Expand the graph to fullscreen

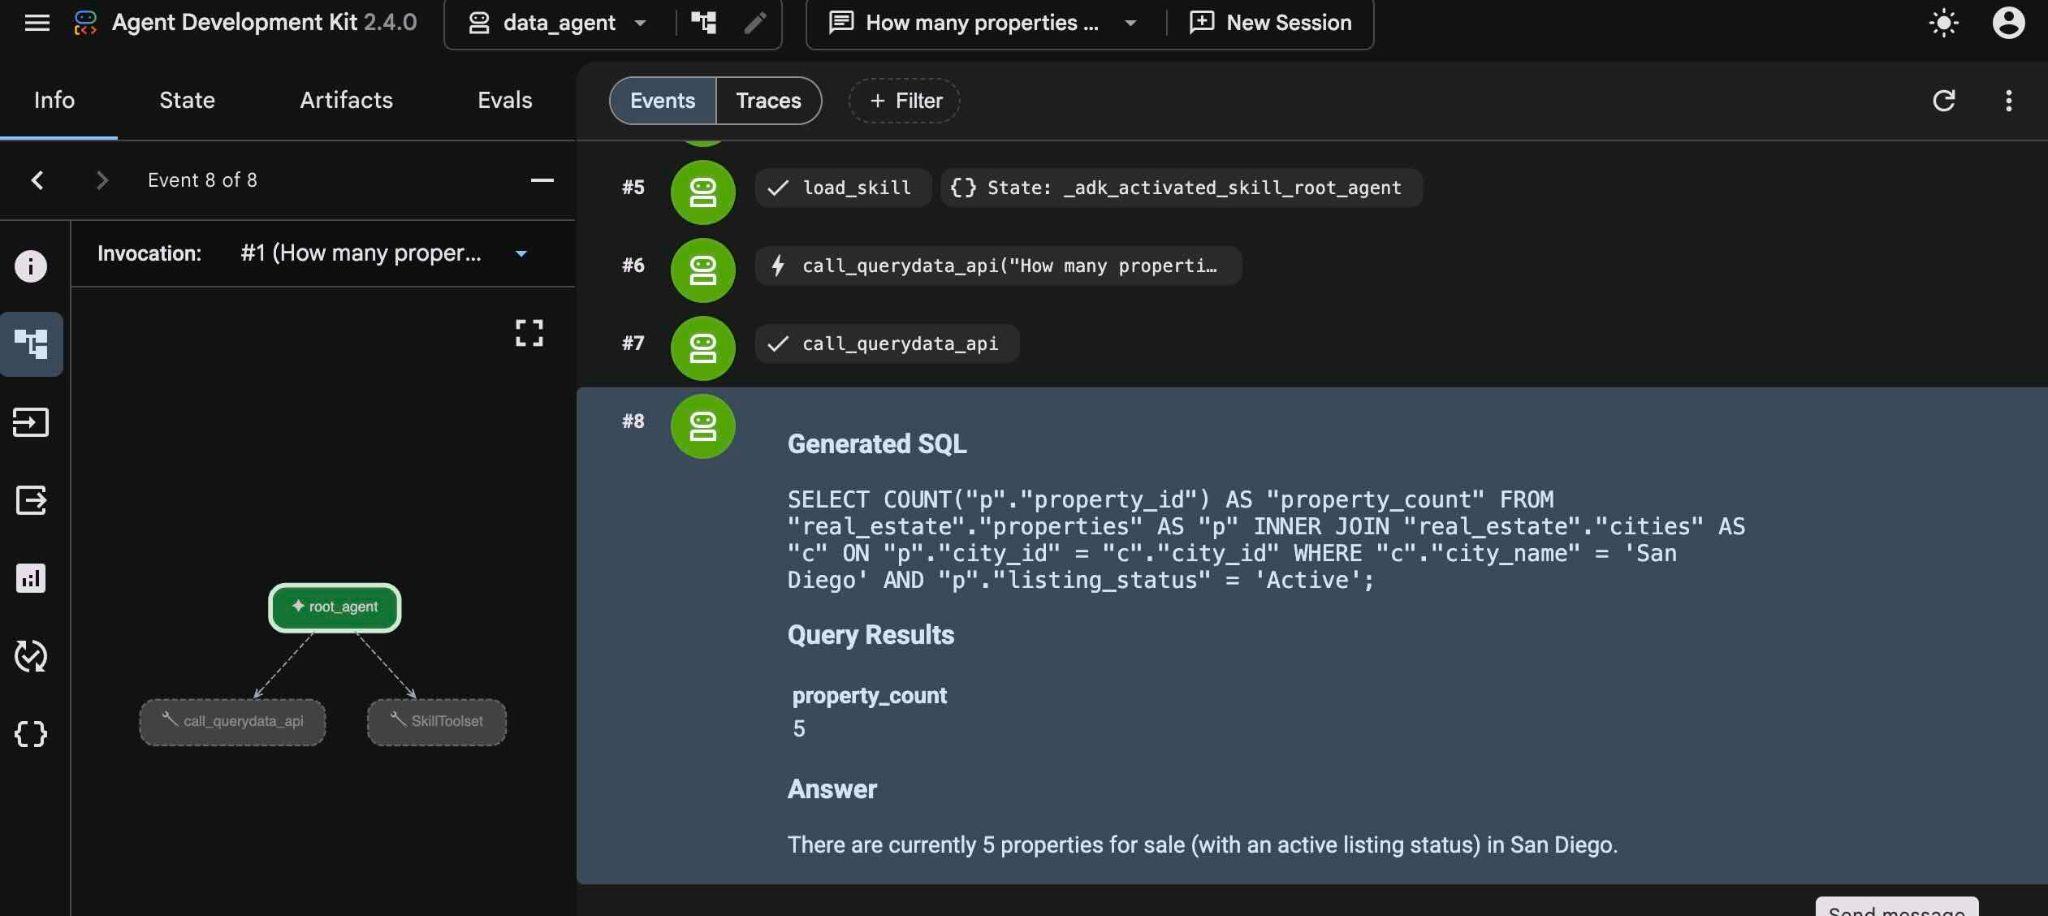coord(529,333)
